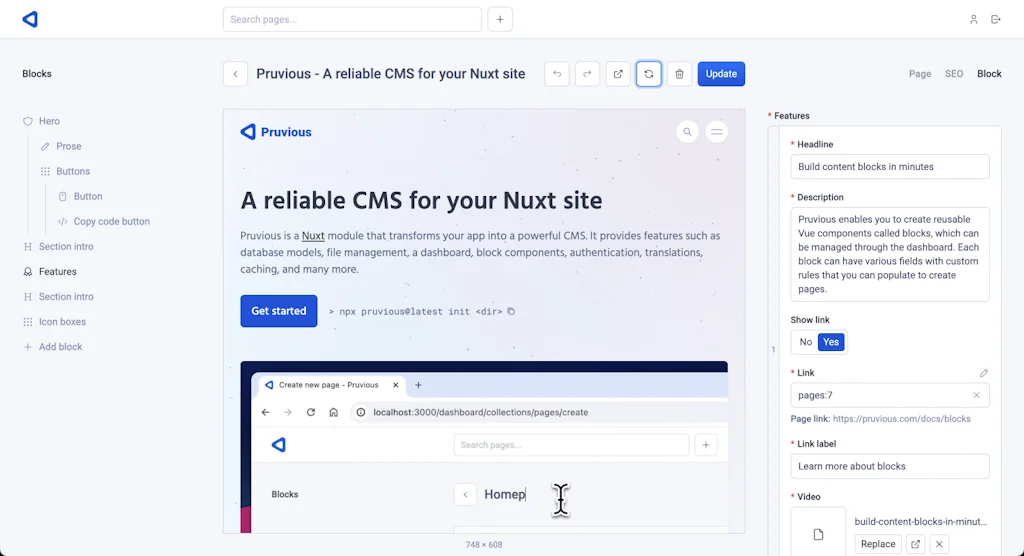Image resolution: width=1024 pixels, height=556 pixels.
Task: Open video file in new tab
Action: pyautogui.click(x=916, y=544)
